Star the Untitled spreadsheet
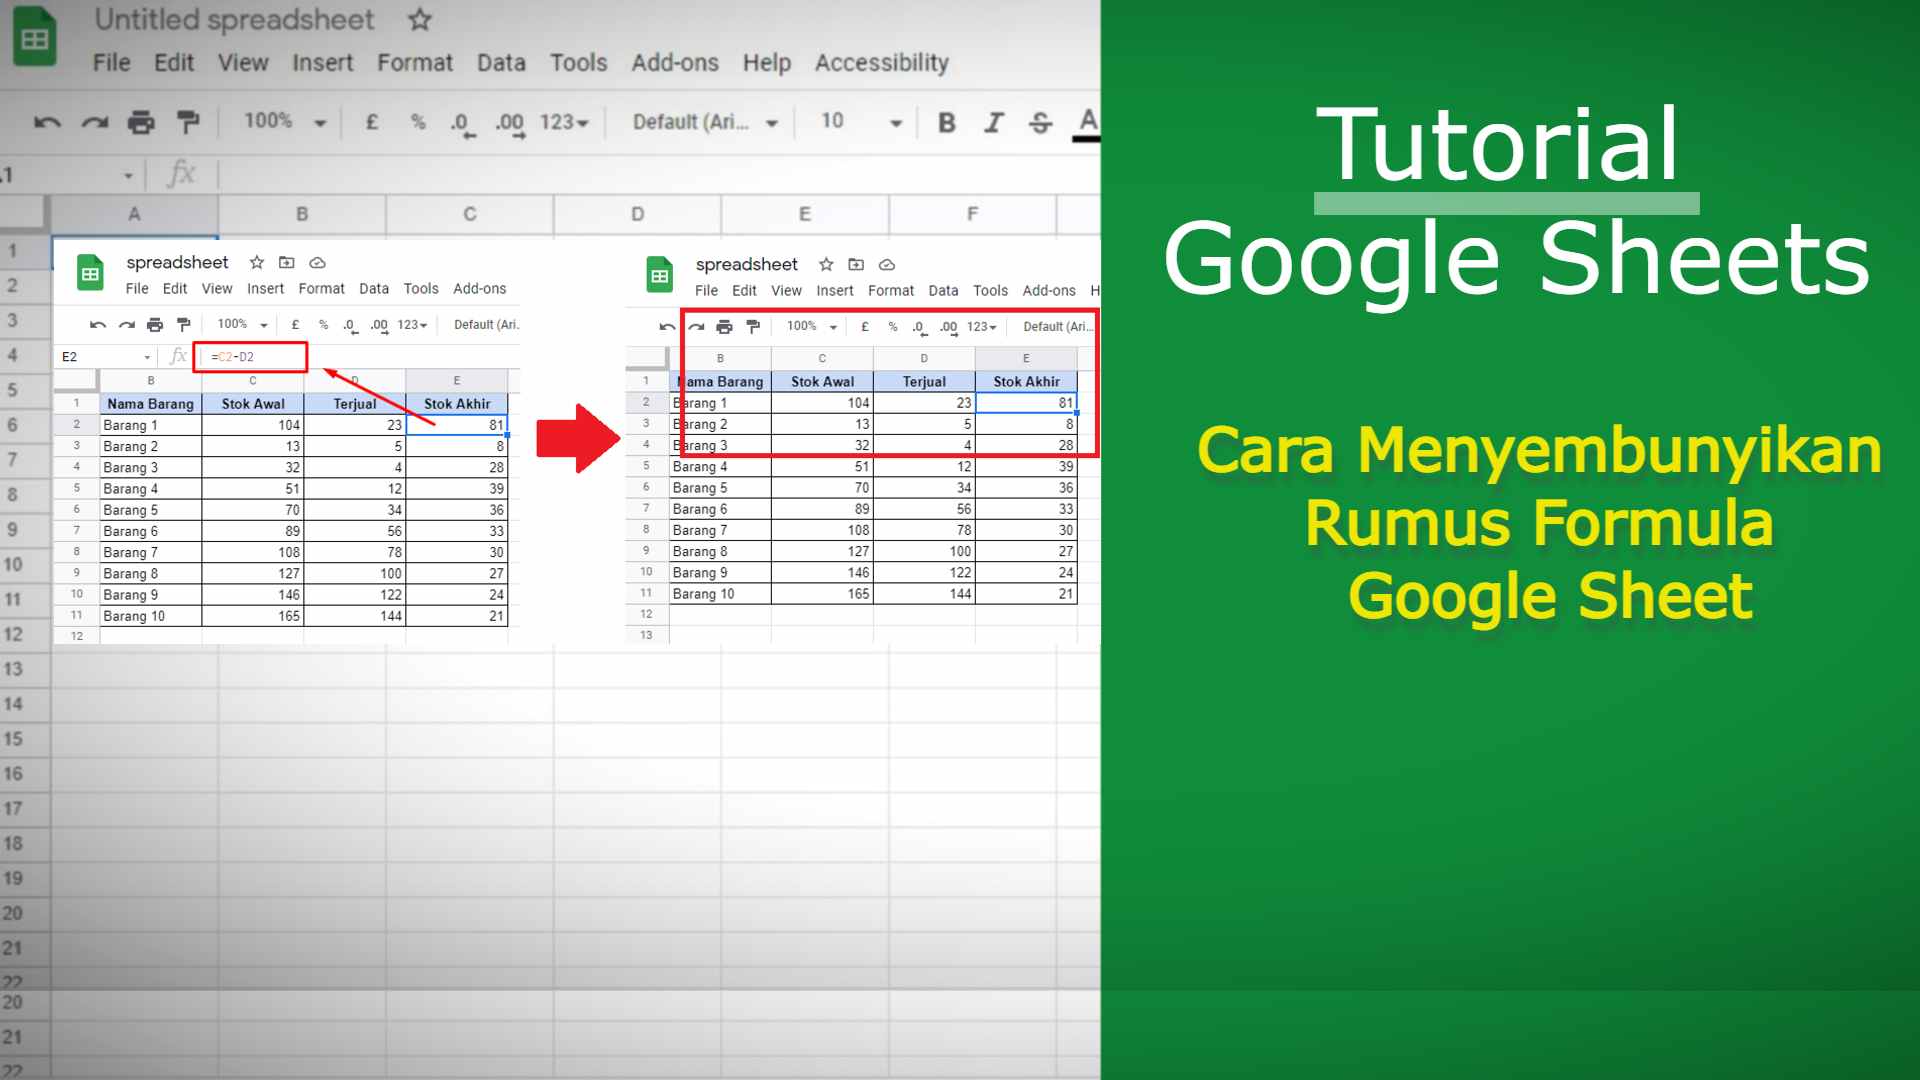 419,20
